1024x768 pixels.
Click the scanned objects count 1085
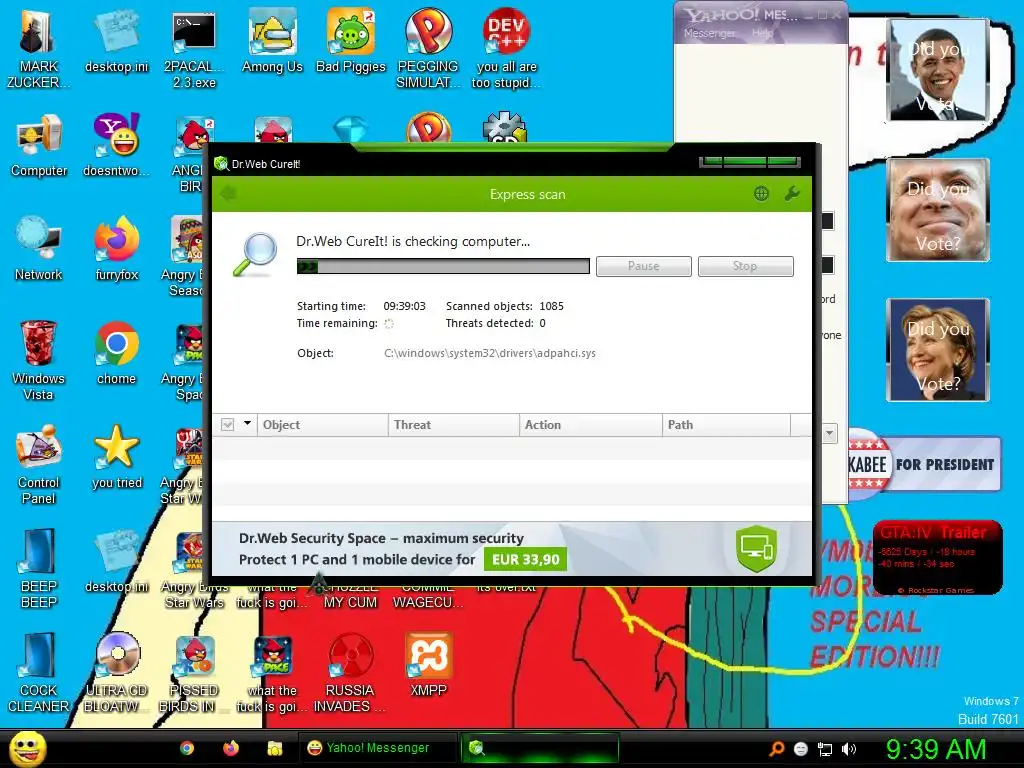551,306
